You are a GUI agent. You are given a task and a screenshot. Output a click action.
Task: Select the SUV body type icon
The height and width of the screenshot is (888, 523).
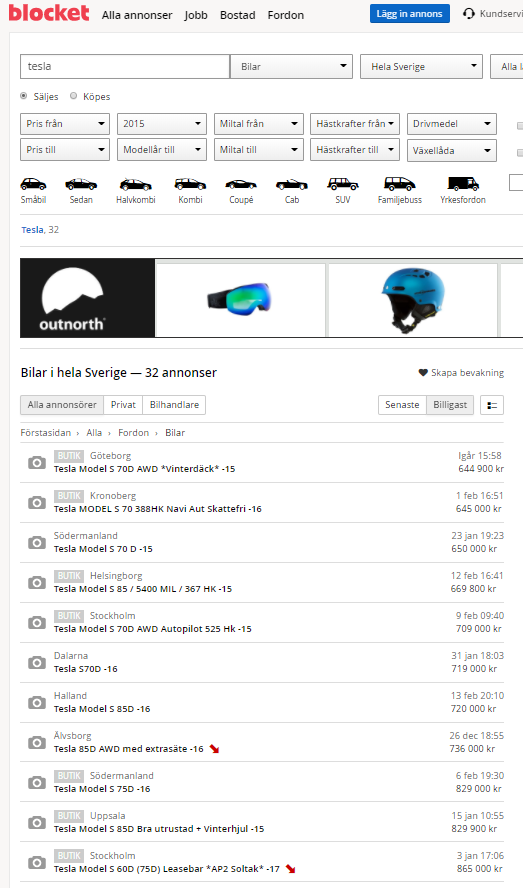343,183
